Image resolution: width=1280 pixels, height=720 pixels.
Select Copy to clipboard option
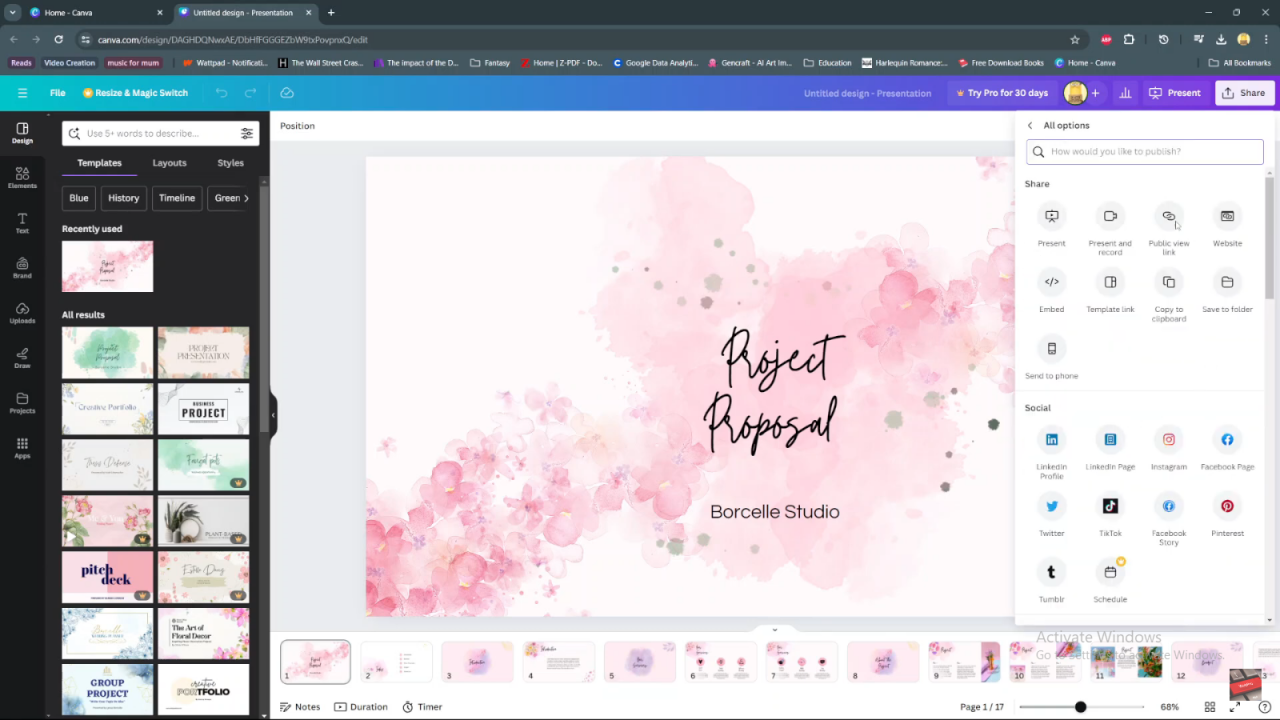pos(1169,296)
